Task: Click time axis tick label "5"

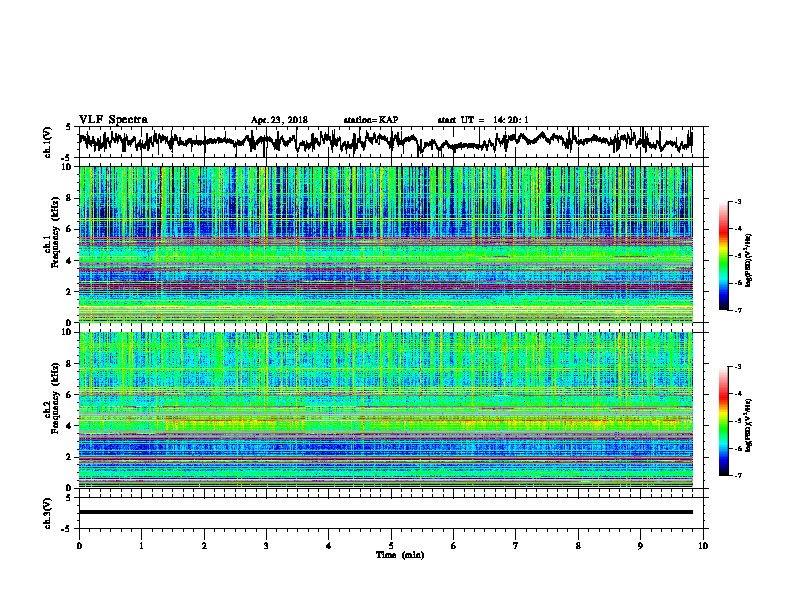Action: tap(391, 546)
